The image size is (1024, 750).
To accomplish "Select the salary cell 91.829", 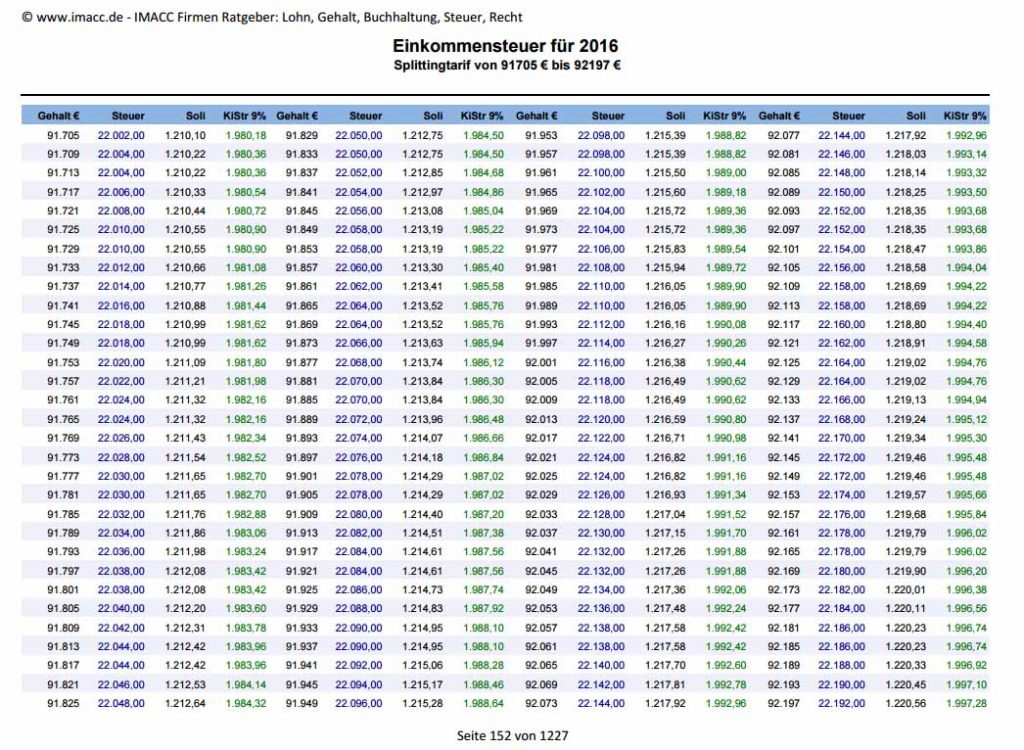I will [302, 135].
